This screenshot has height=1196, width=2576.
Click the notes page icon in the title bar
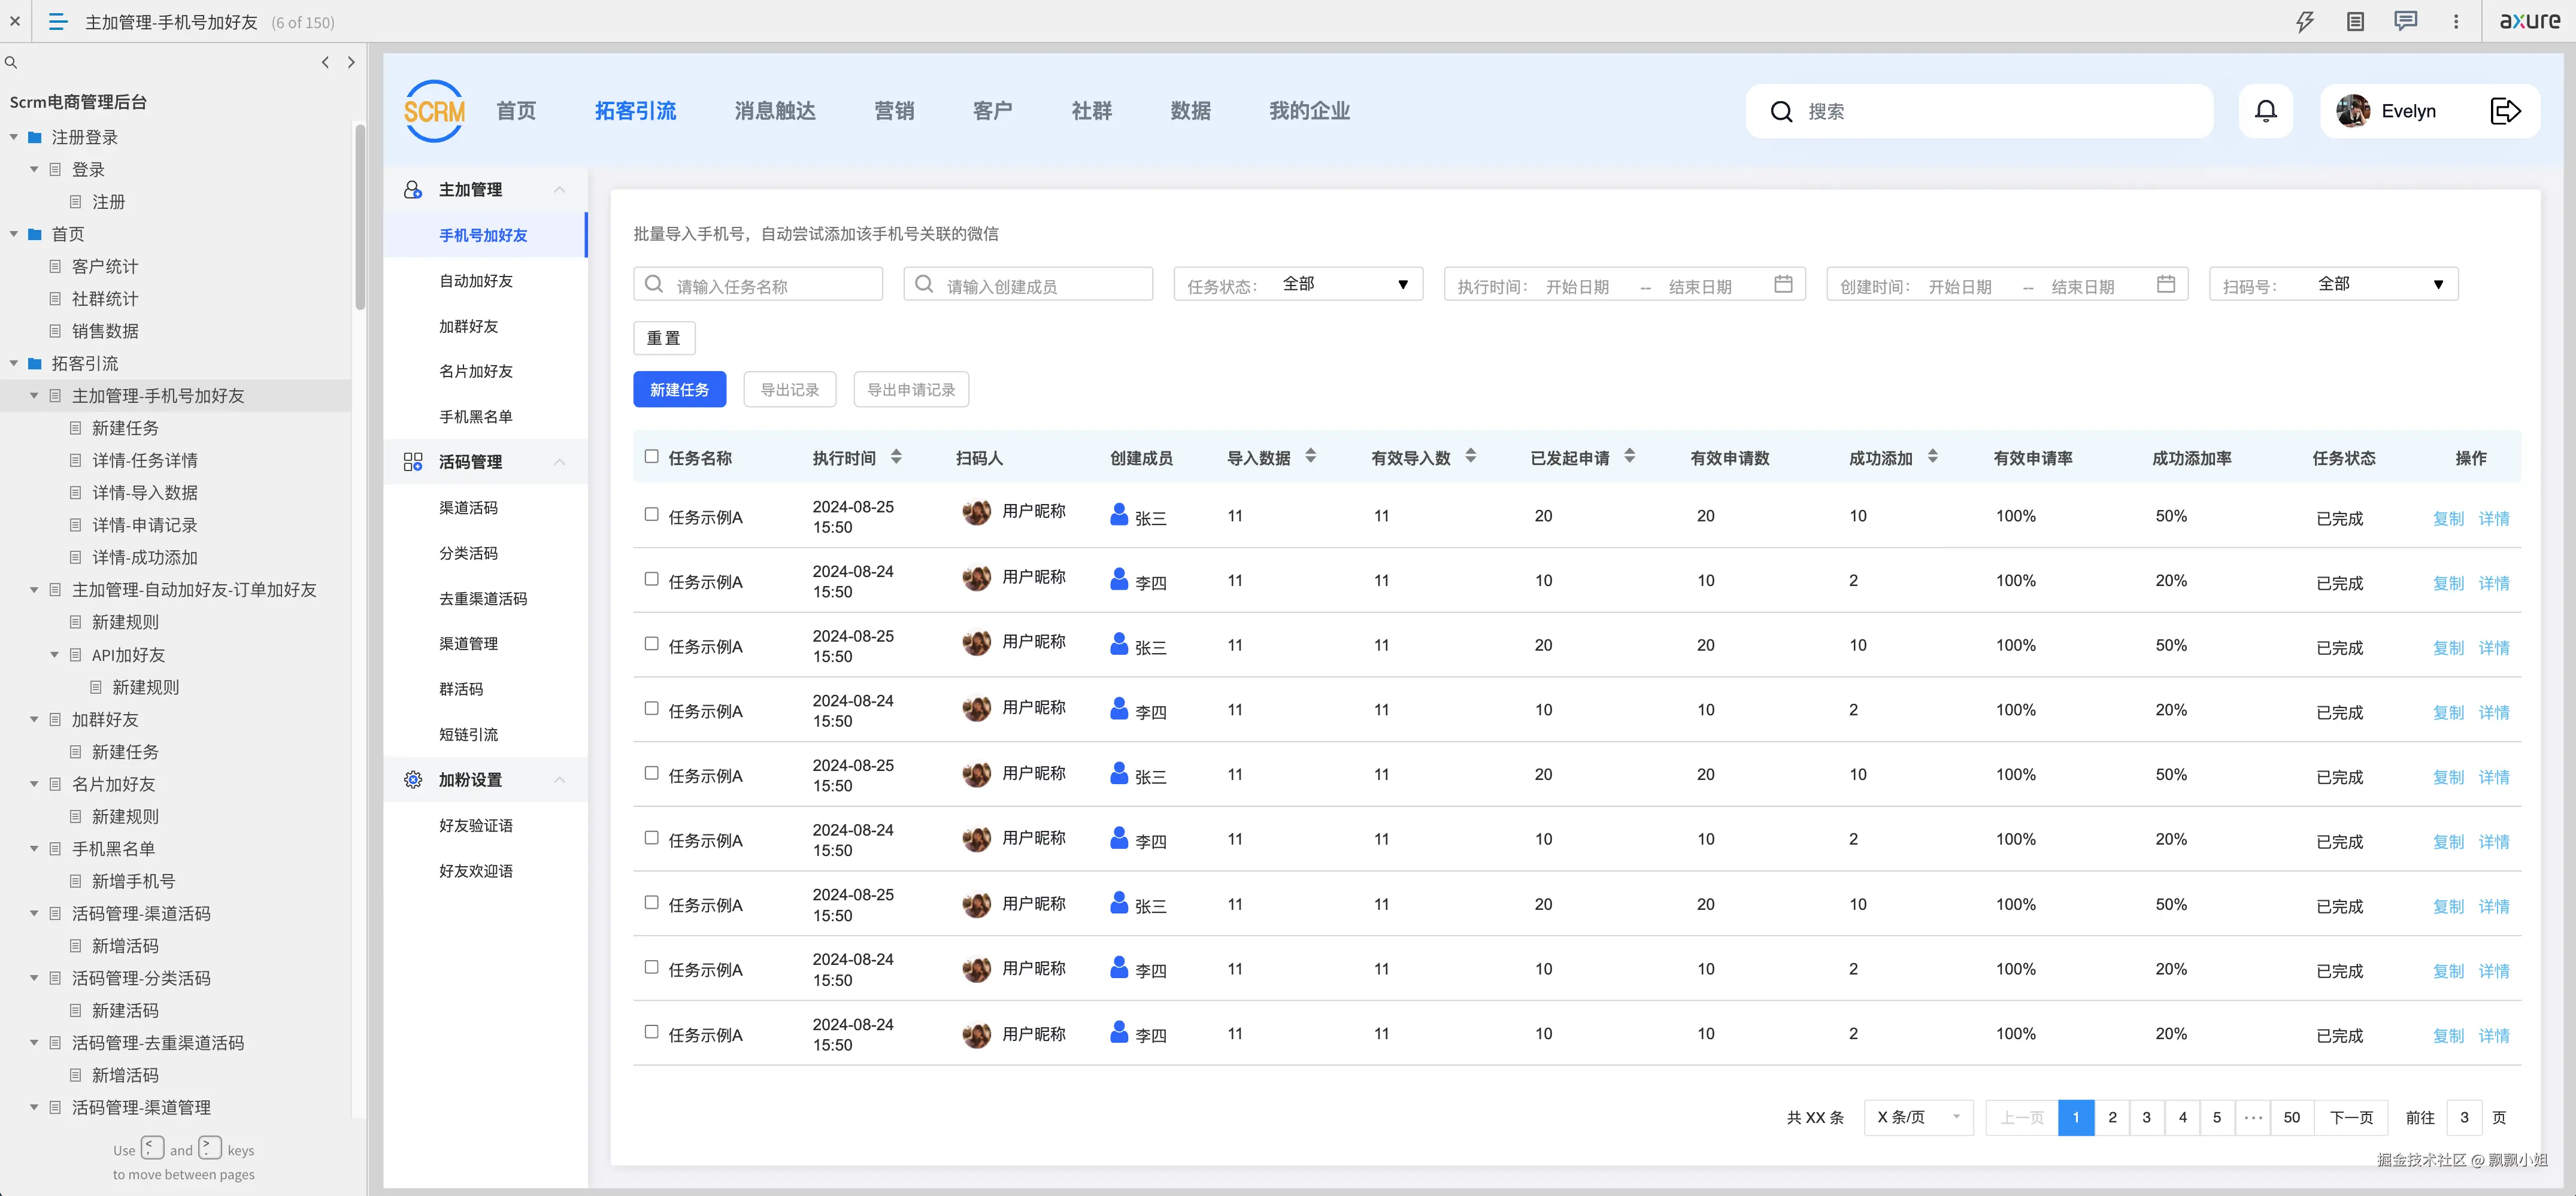[2356, 21]
